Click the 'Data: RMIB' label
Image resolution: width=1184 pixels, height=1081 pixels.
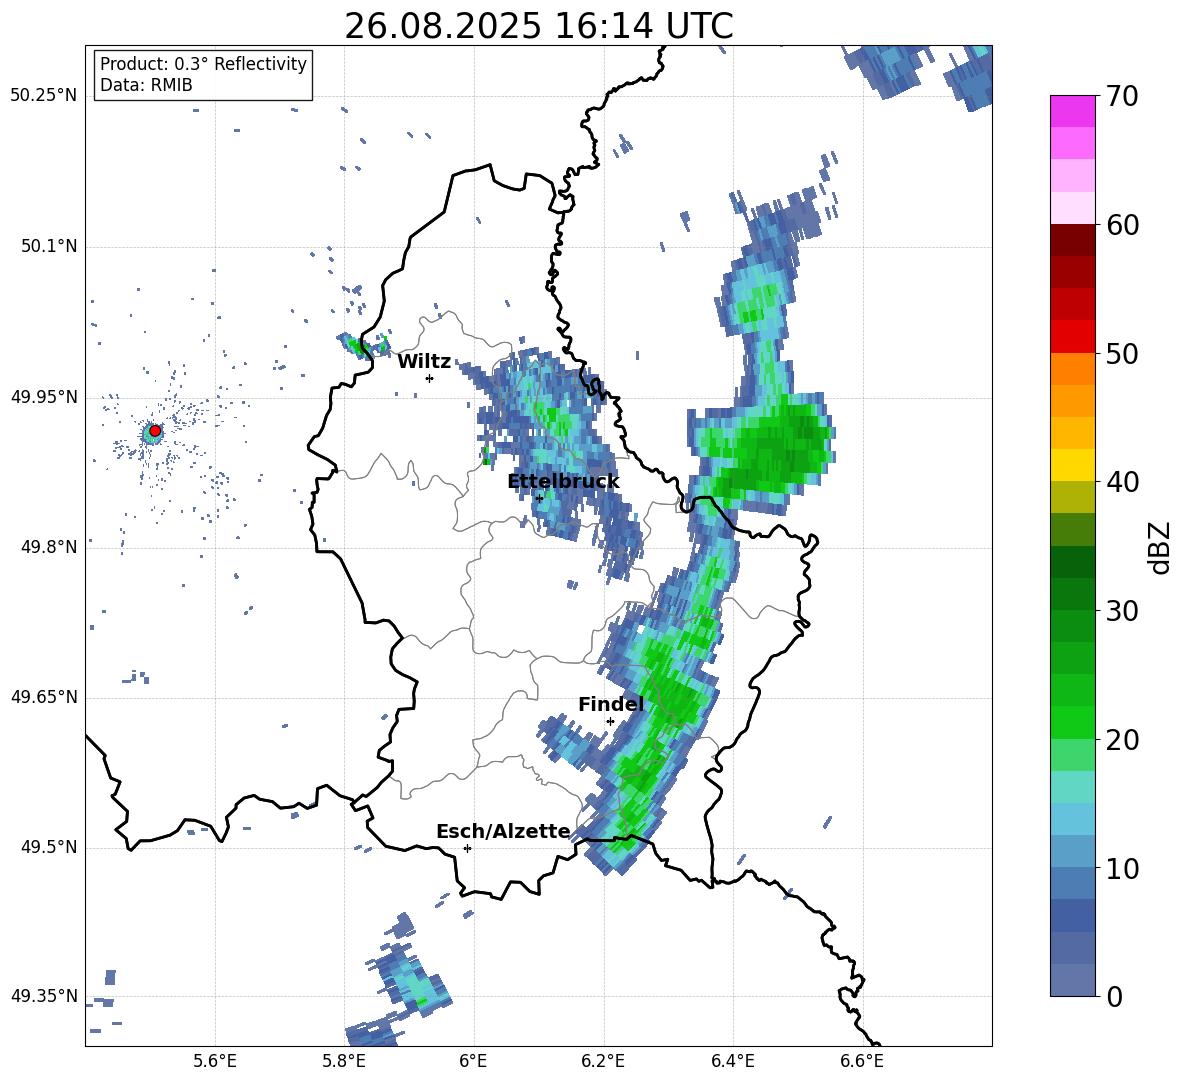146,85
